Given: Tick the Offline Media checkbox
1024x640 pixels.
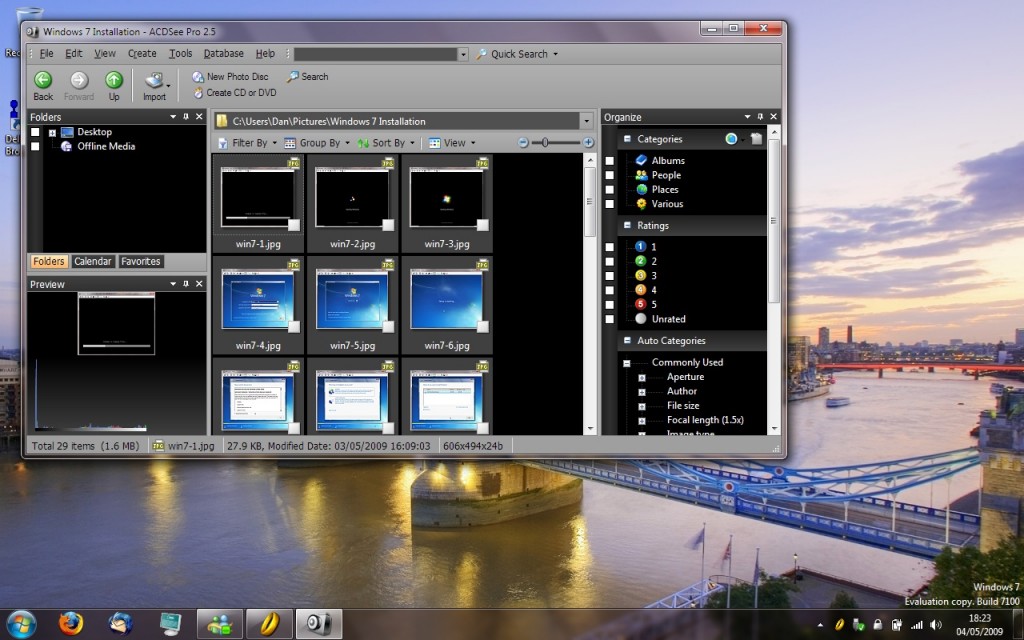Looking at the screenshot, I should [35, 146].
